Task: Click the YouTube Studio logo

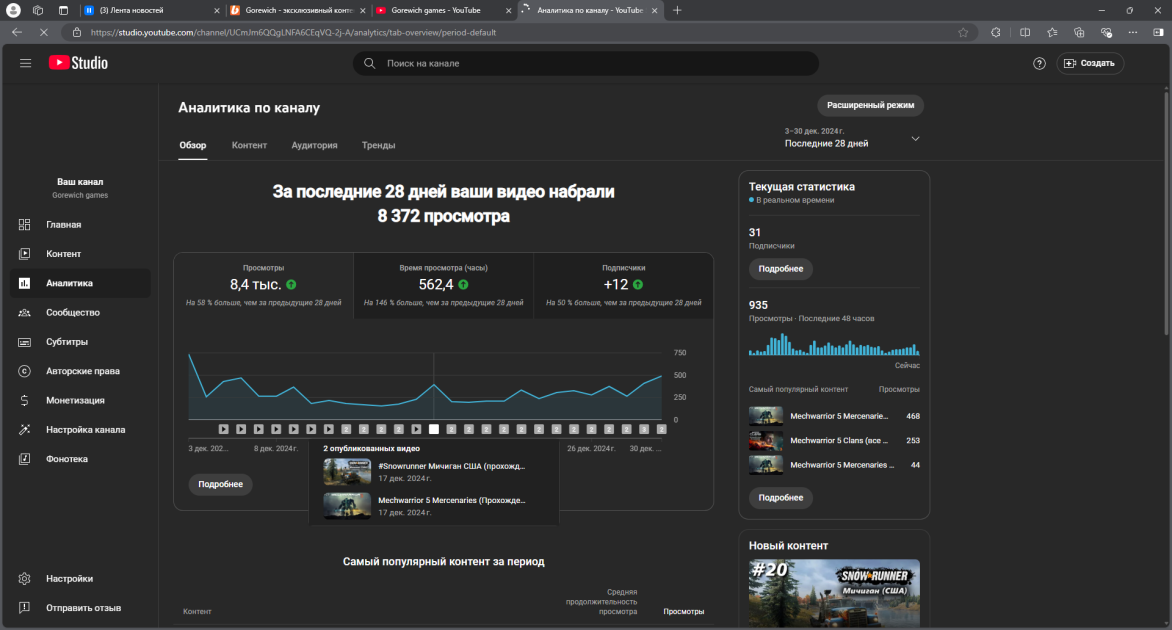Action: click(78, 63)
